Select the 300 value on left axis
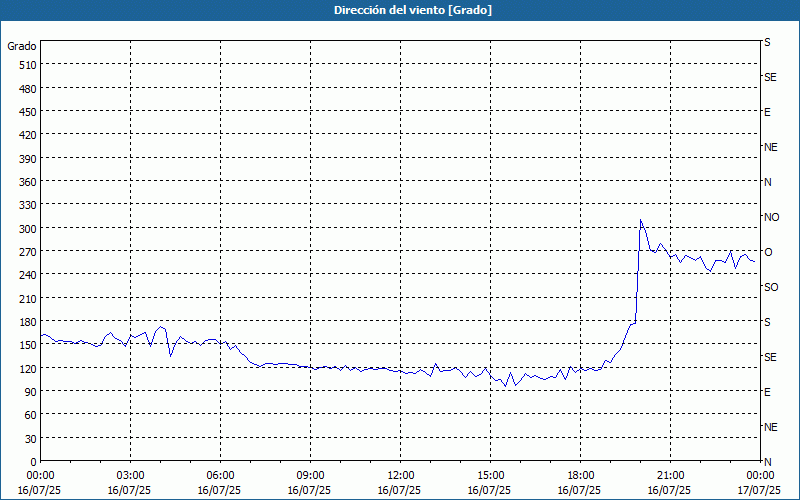 click(x=25, y=228)
